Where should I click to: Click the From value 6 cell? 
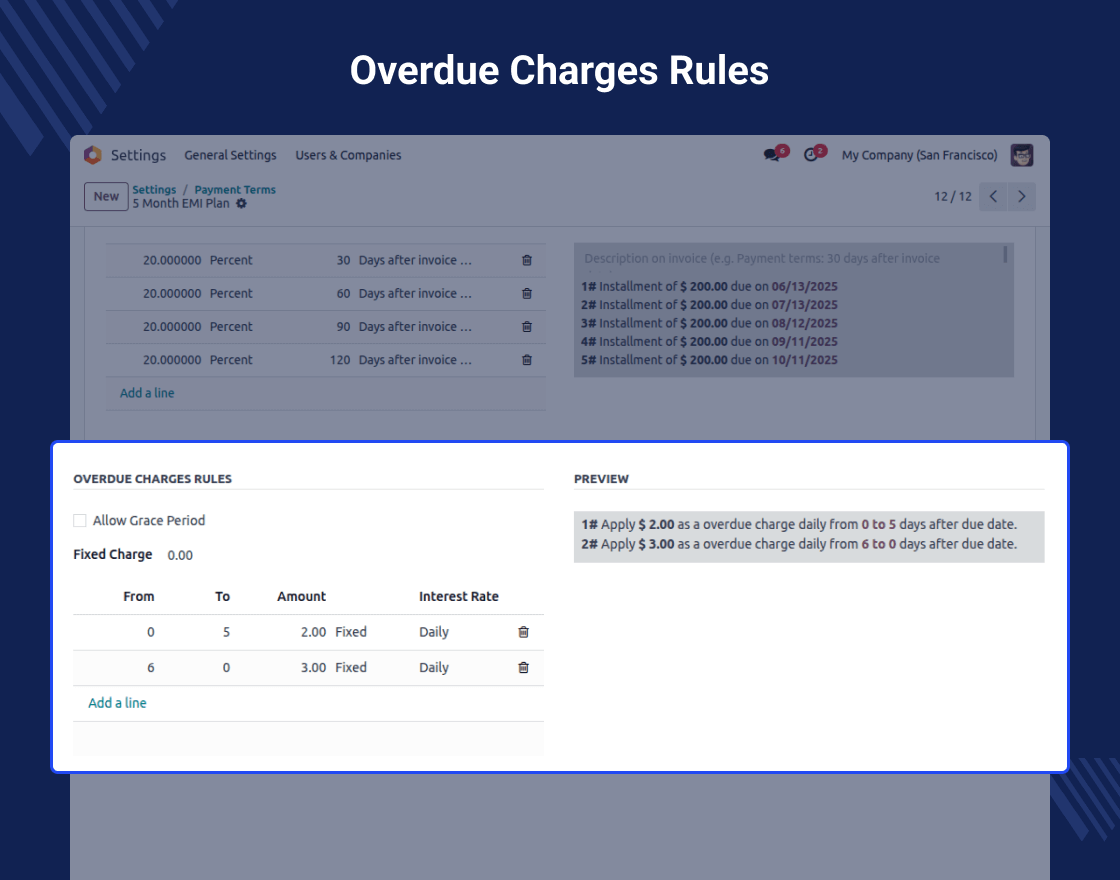(151, 667)
